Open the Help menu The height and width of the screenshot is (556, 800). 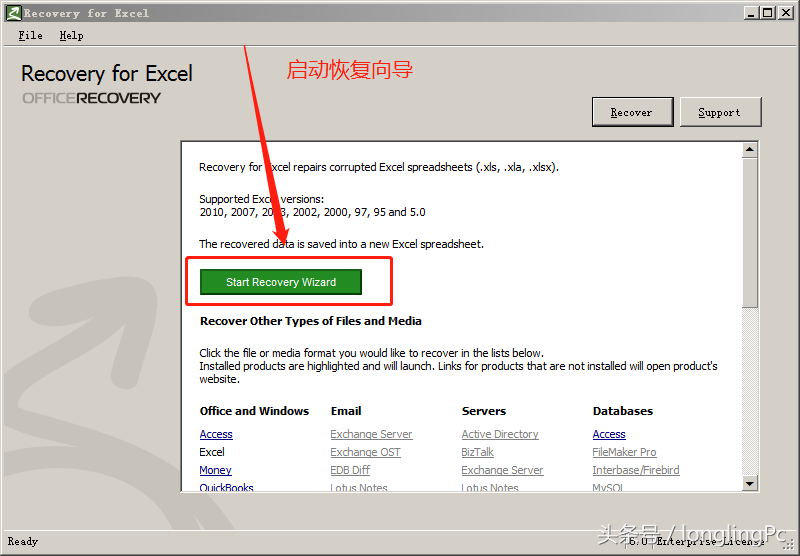[x=71, y=35]
